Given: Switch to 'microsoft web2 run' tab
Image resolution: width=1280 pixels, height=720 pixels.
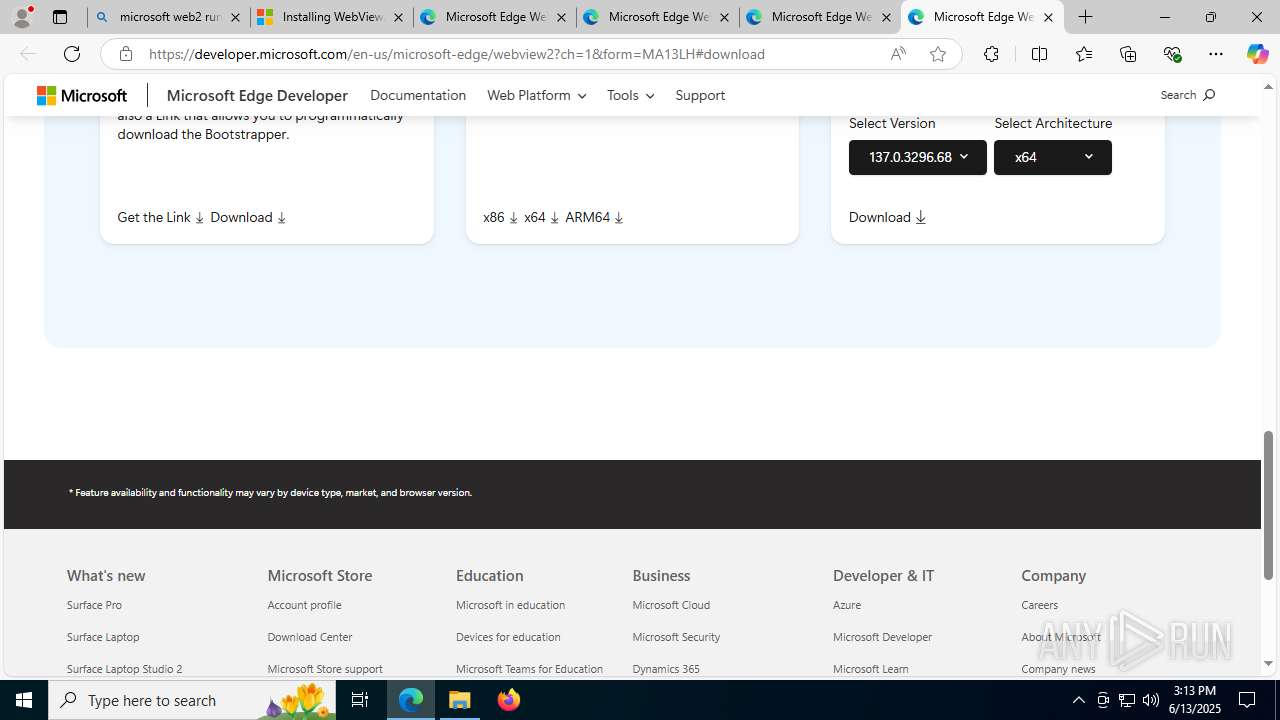Looking at the screenshot, I should [168, 17].
